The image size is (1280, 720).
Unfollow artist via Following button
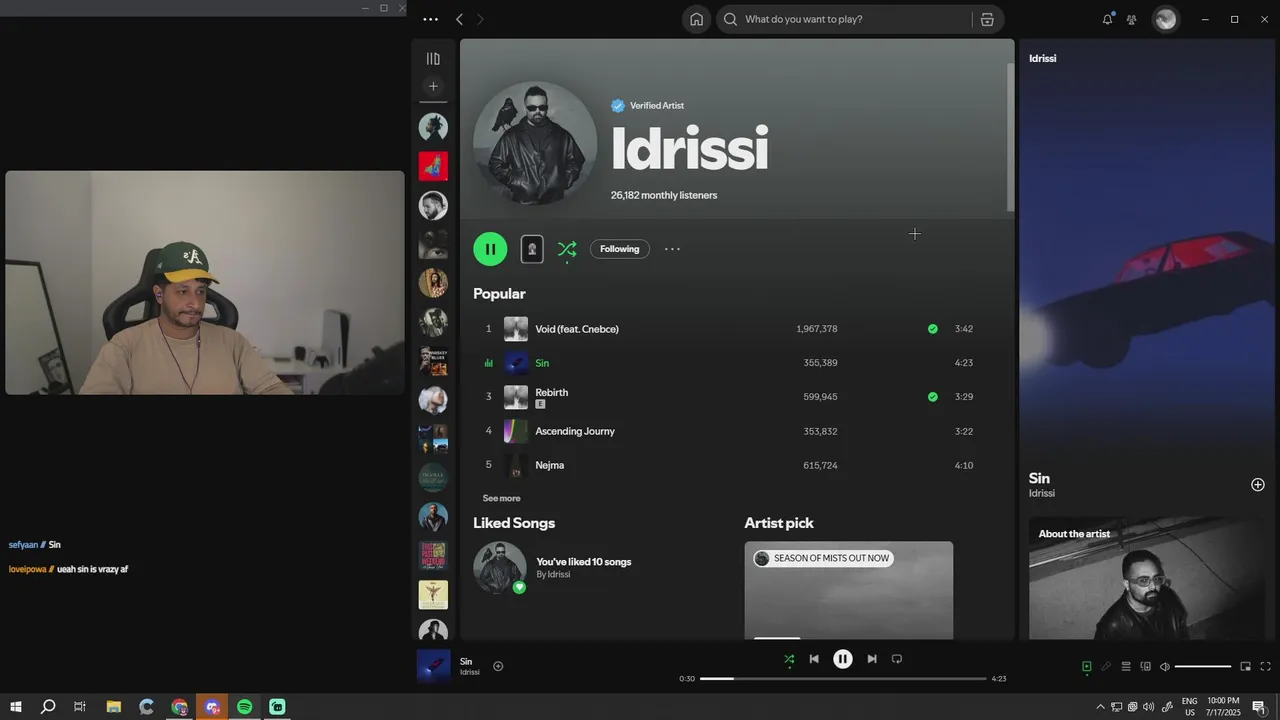620,249
